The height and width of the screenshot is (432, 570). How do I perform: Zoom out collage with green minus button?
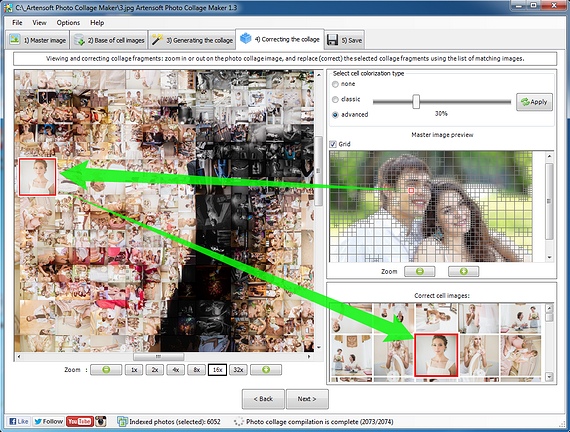[x=106, y=370]
